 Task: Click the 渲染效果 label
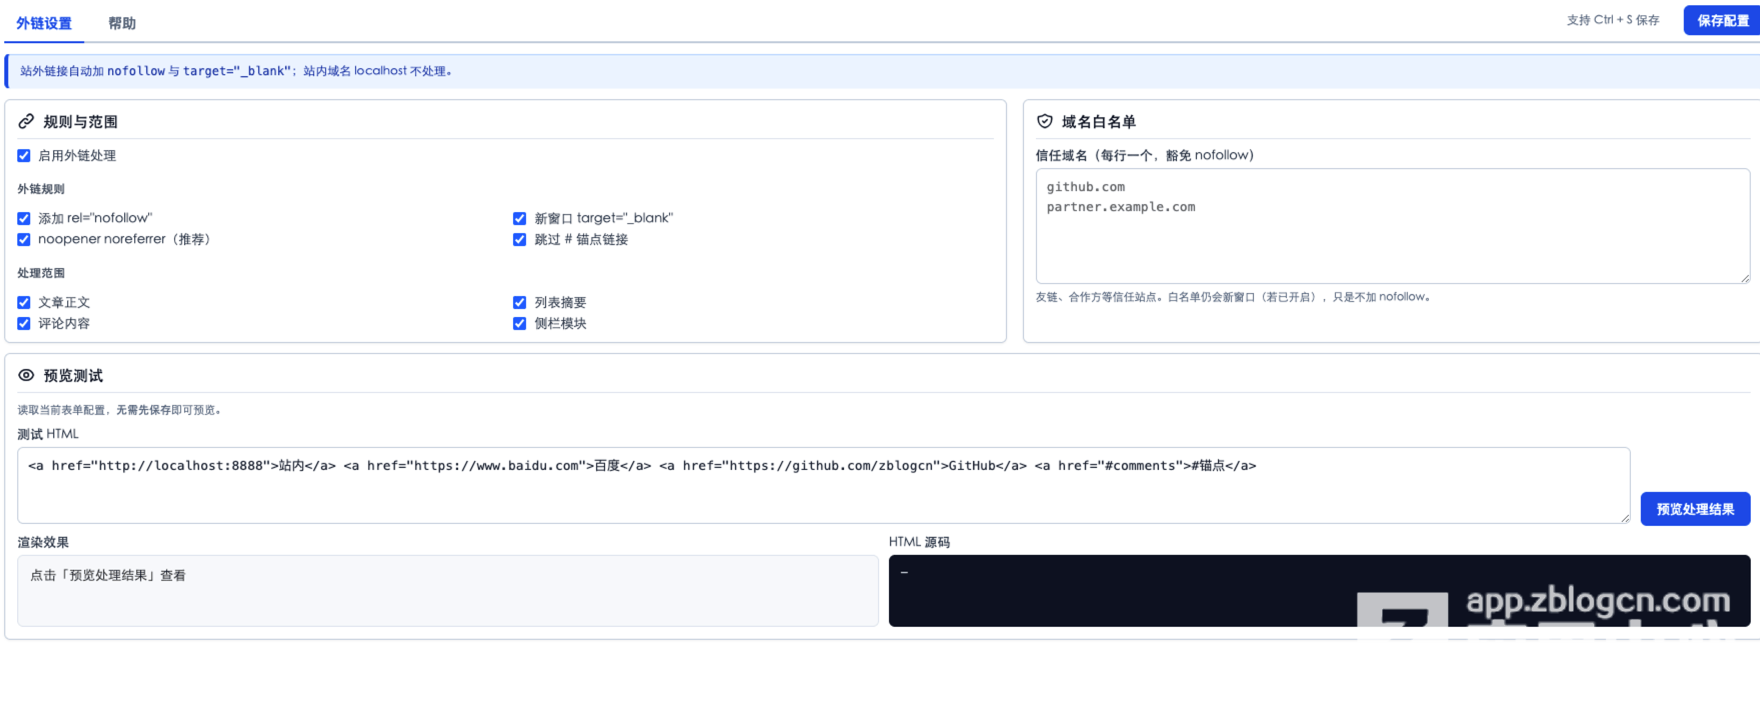[43, 542]
